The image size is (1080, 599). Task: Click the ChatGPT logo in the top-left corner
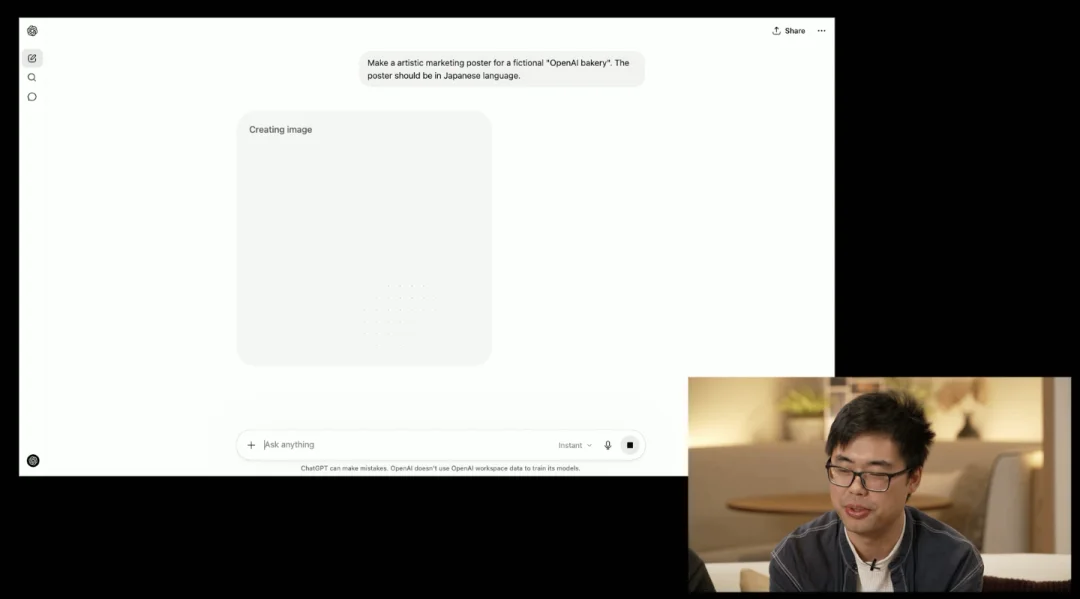pyautogui.click(x=32, y=31)
